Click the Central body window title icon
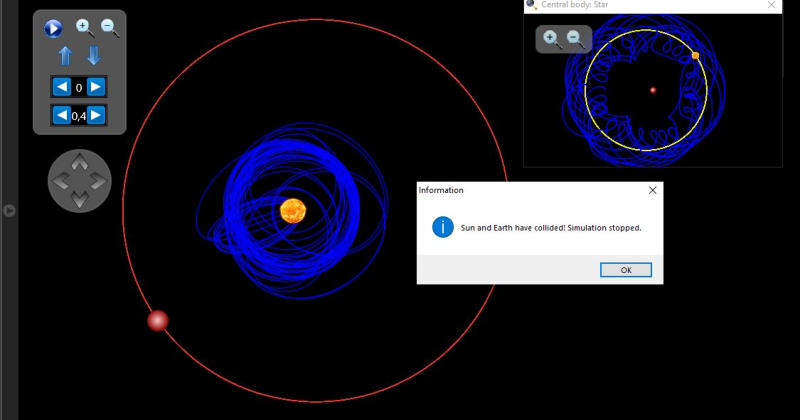 click(532, 5)
